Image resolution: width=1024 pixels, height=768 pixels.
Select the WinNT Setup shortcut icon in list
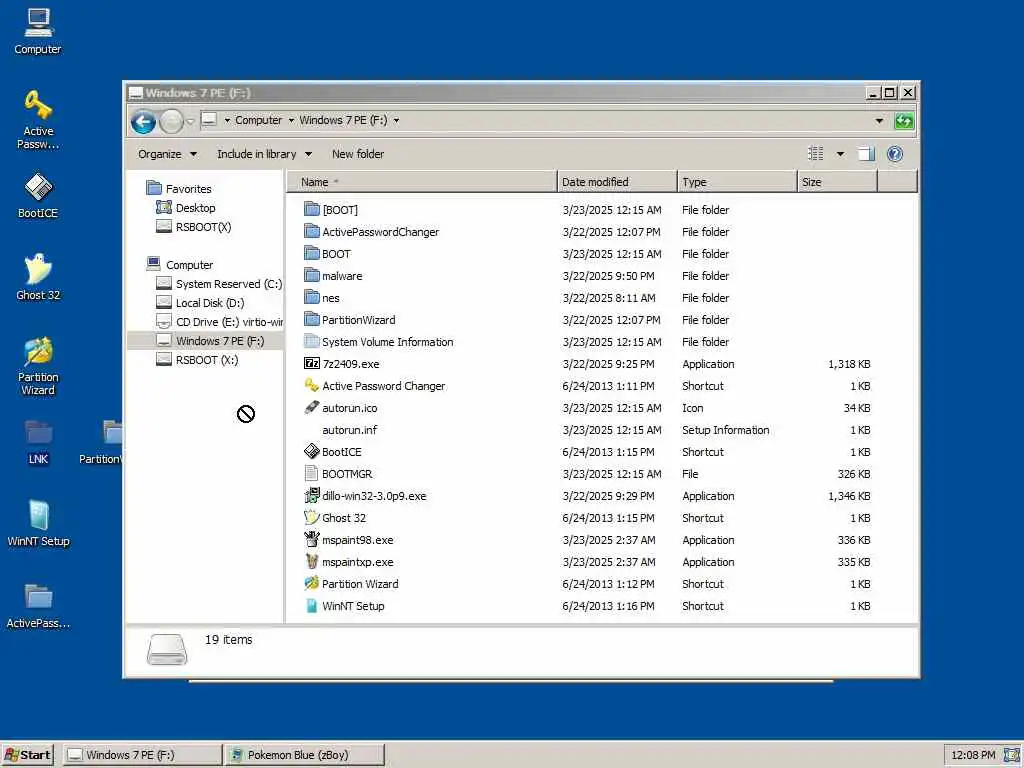[x=312, y=605]
